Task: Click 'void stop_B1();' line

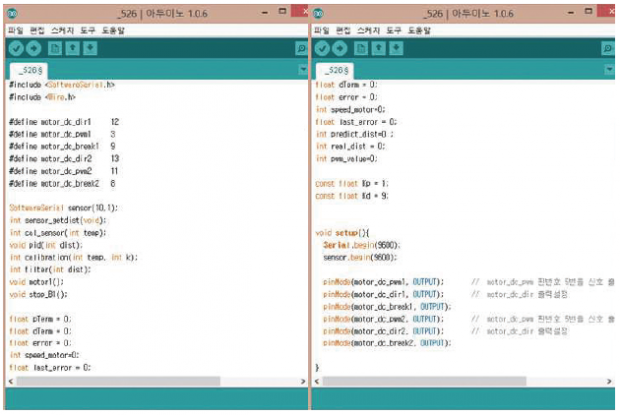Action: pos(38,294)
